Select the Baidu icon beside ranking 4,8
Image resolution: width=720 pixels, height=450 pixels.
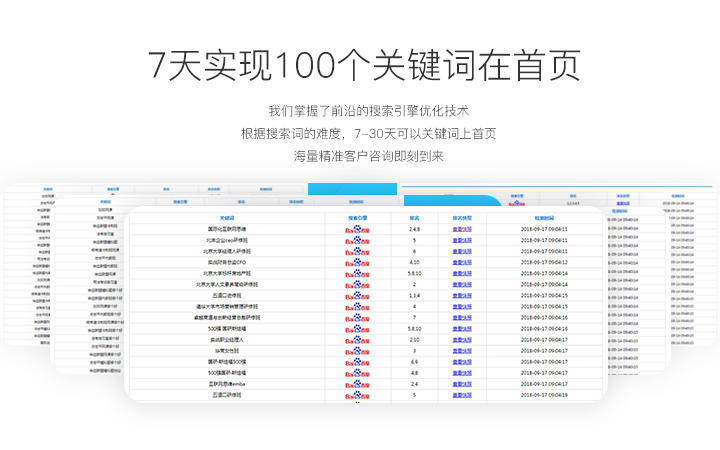point(357,372)
